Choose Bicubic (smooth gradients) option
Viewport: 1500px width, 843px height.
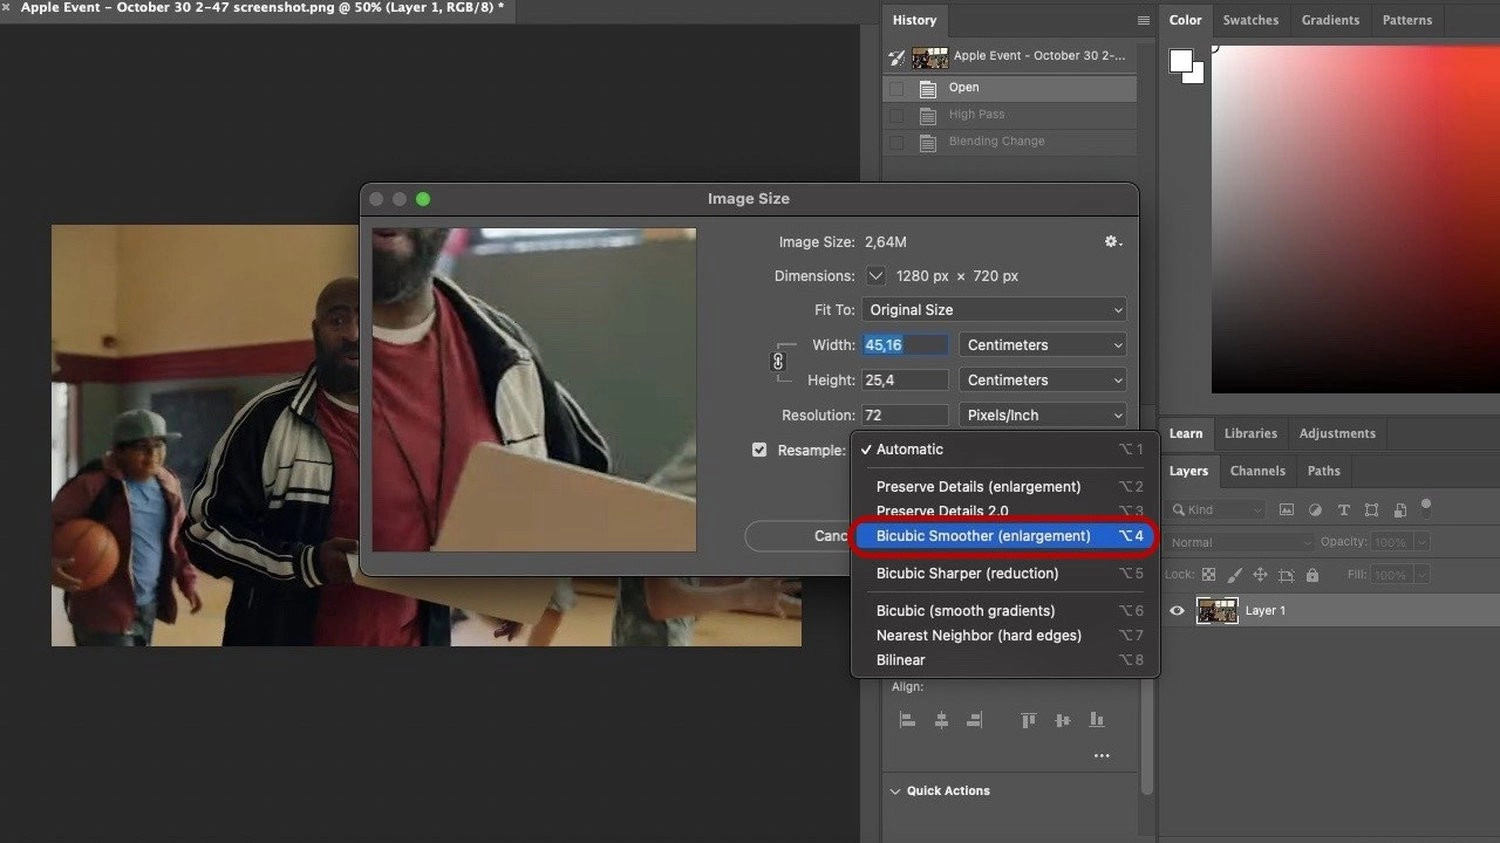[1005, 611]
